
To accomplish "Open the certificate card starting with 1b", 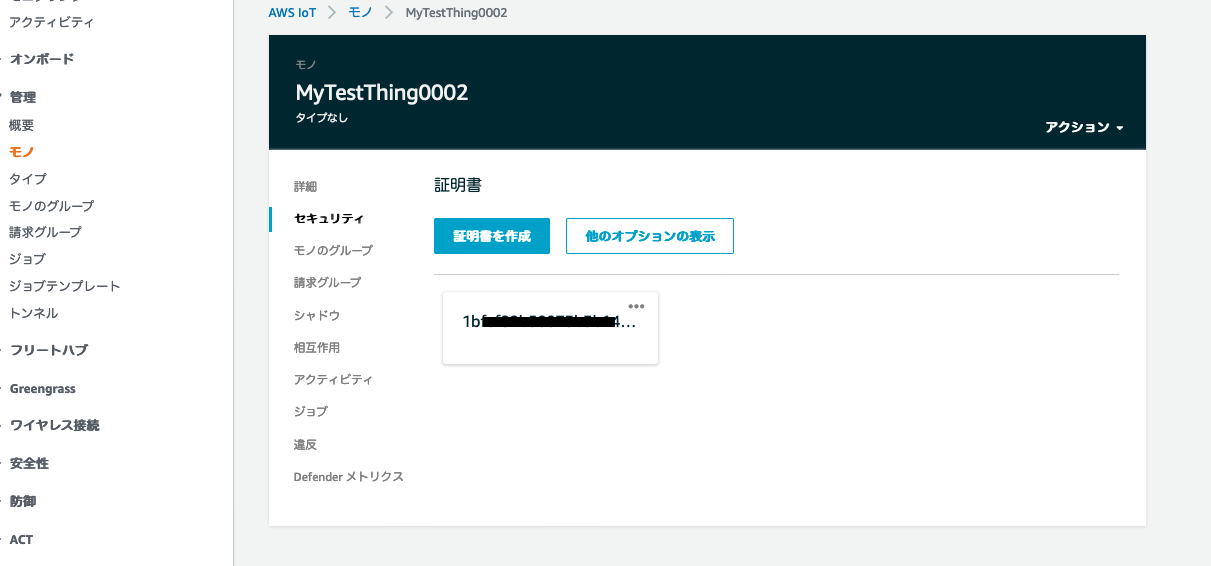I will (x=550, y=328).
